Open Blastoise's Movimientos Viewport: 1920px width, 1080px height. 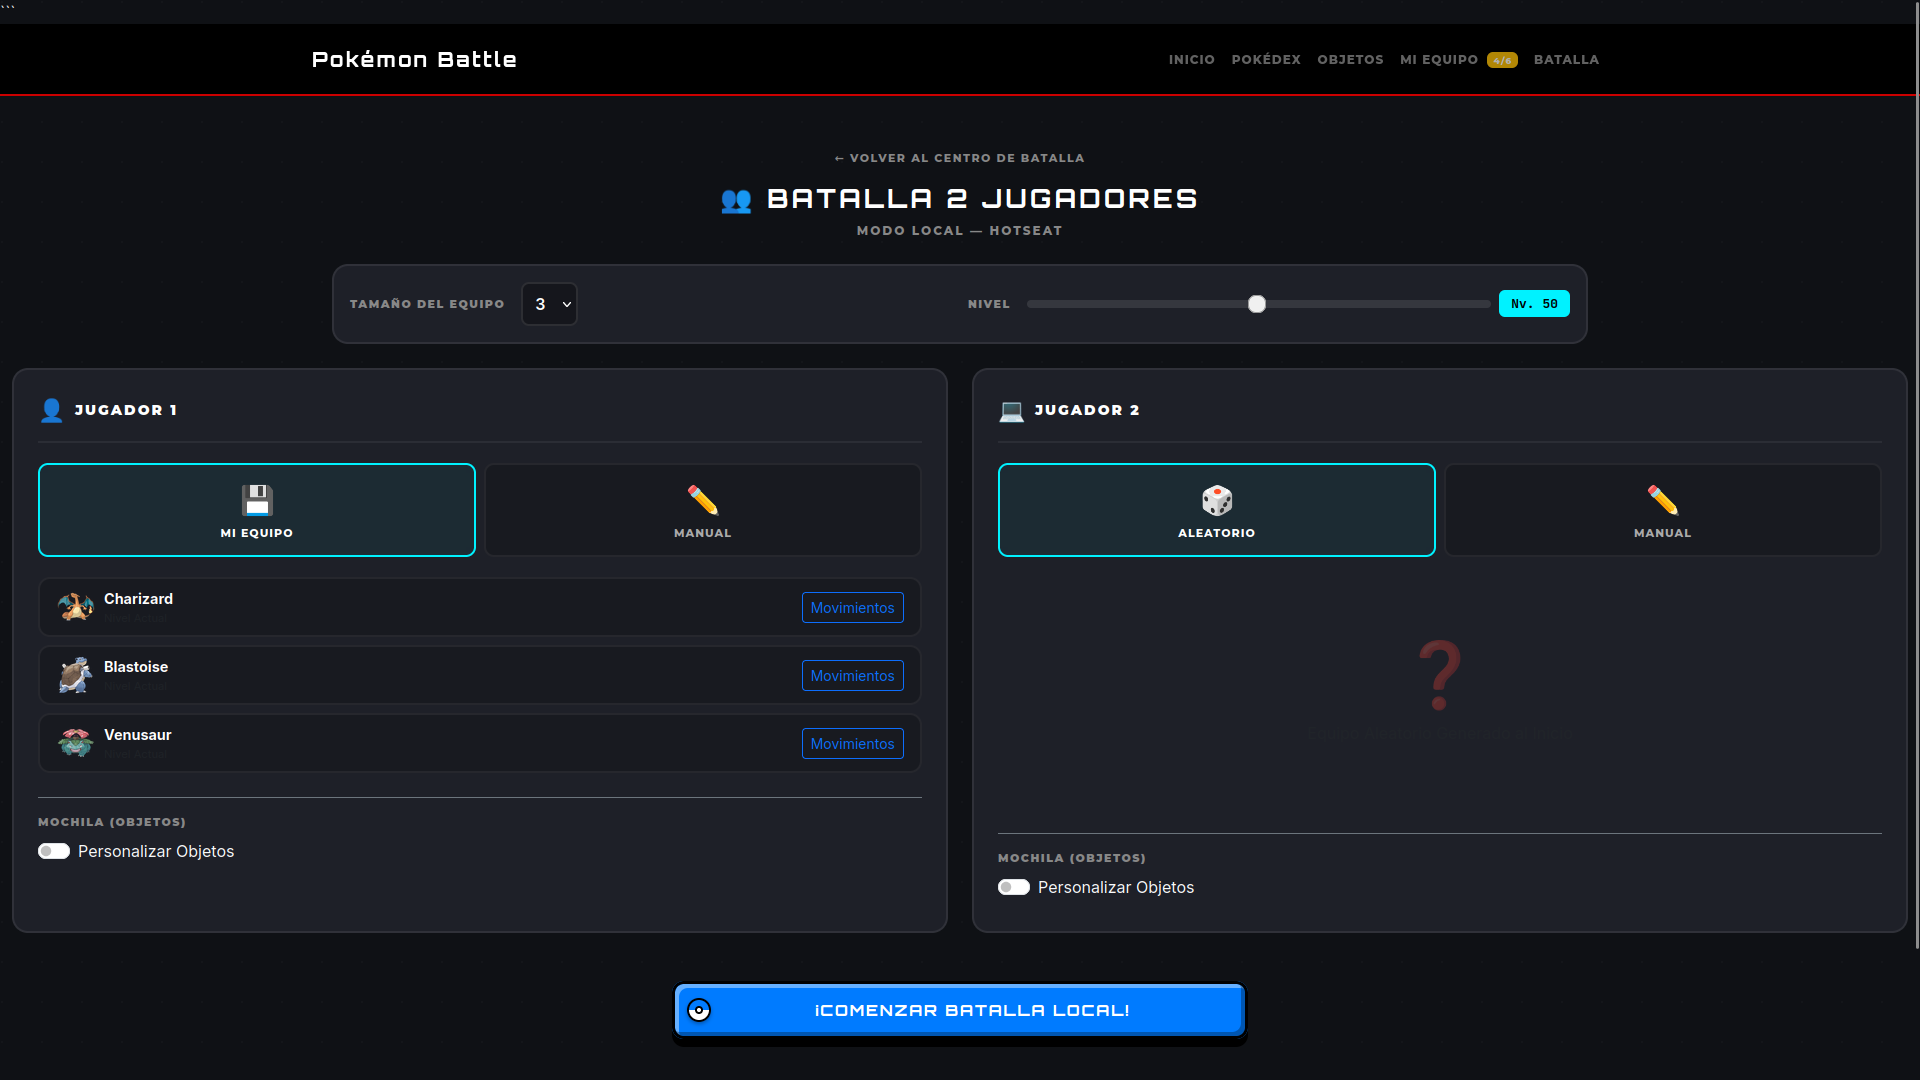point(852,676)
